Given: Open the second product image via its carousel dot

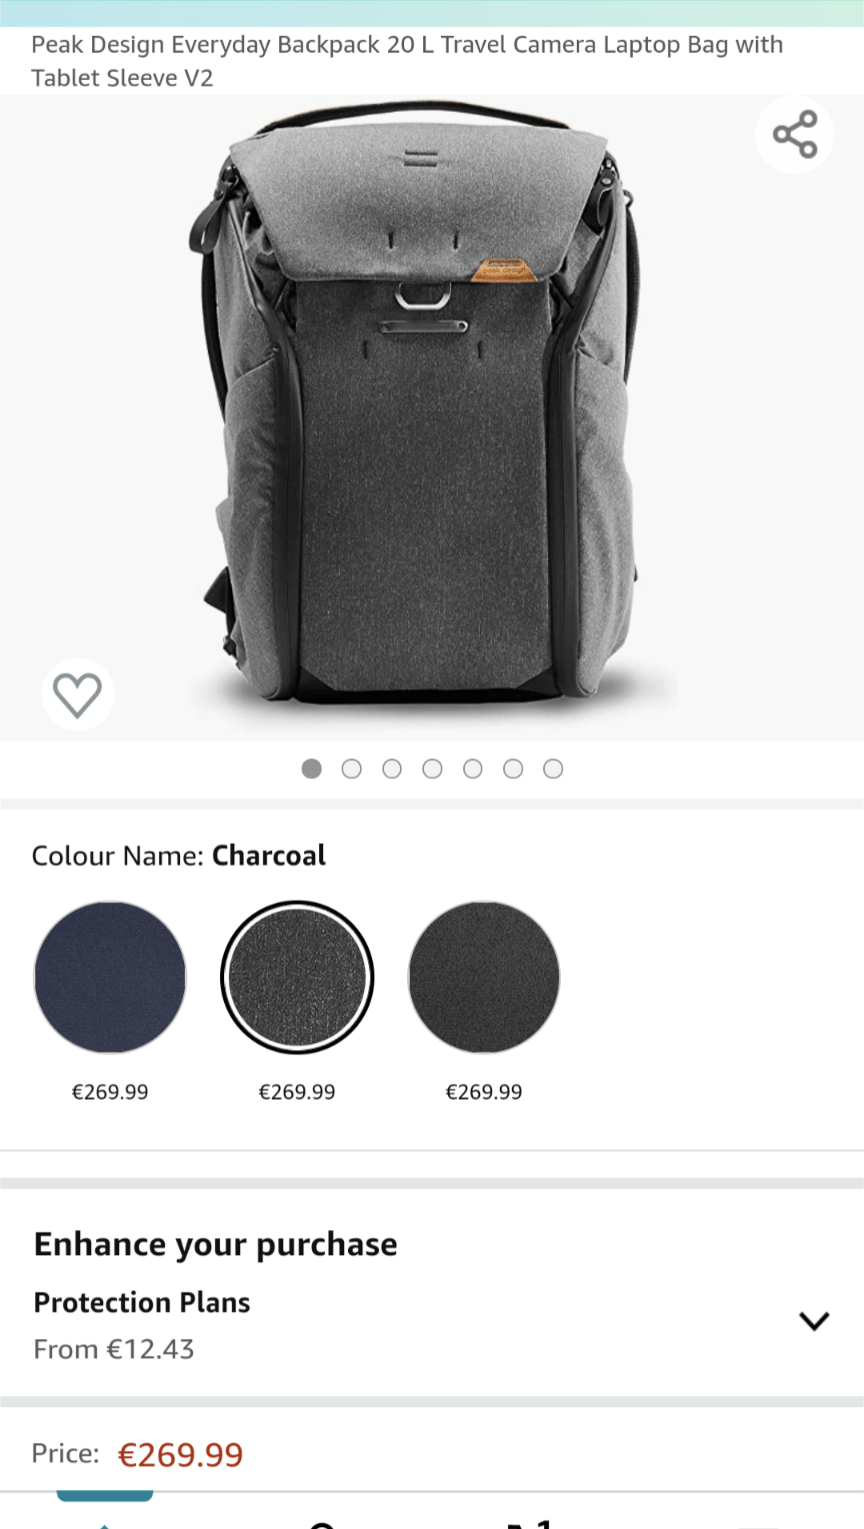Looking at the screenshot, I should pyautogui.click(x=351, y=768).
